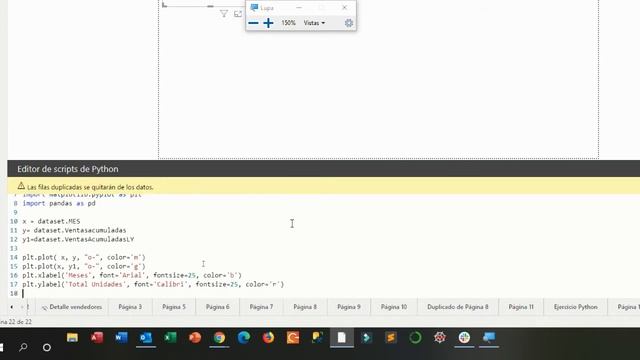Open the red web-like app on taskbar
Viewport: 640px width, 360px height.
[x=440, y=338]
